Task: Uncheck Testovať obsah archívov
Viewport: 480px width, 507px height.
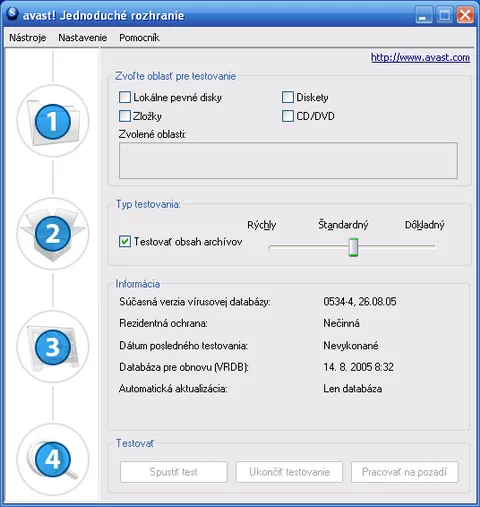Action: [x=125, y=241]
